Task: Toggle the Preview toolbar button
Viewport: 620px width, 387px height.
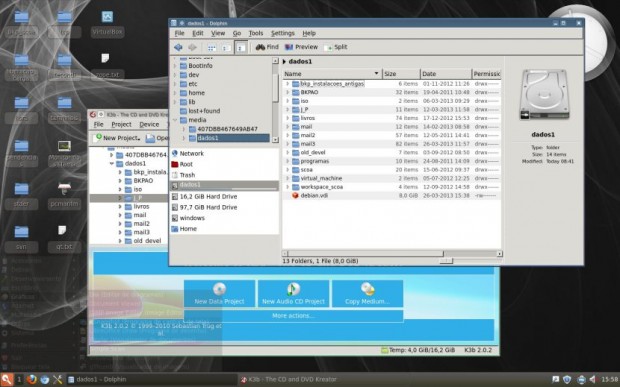Action: (301, 47)
